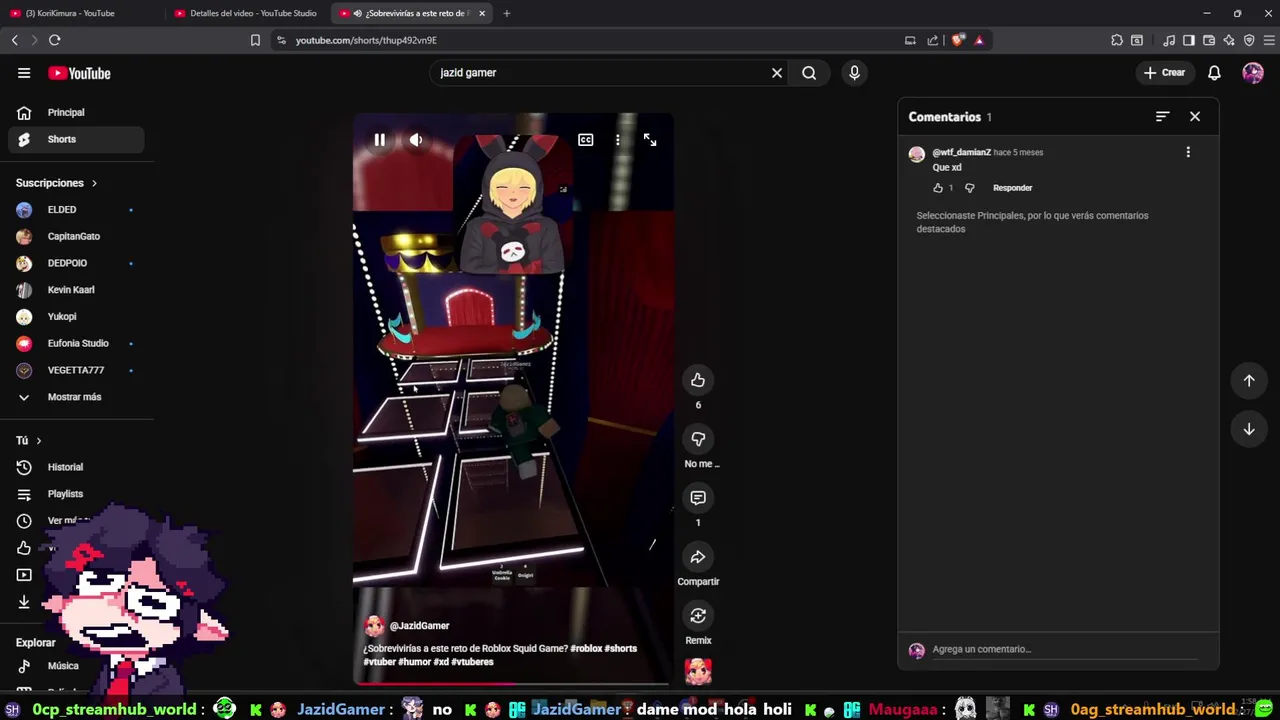This screenshot has width=1280, height=720.
Task: Go to the YouTube home logo
Action: point(79,73)
